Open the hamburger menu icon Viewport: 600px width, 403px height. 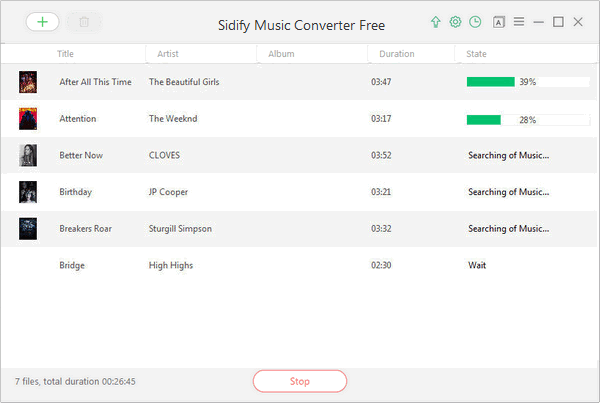tap(519, 22)
